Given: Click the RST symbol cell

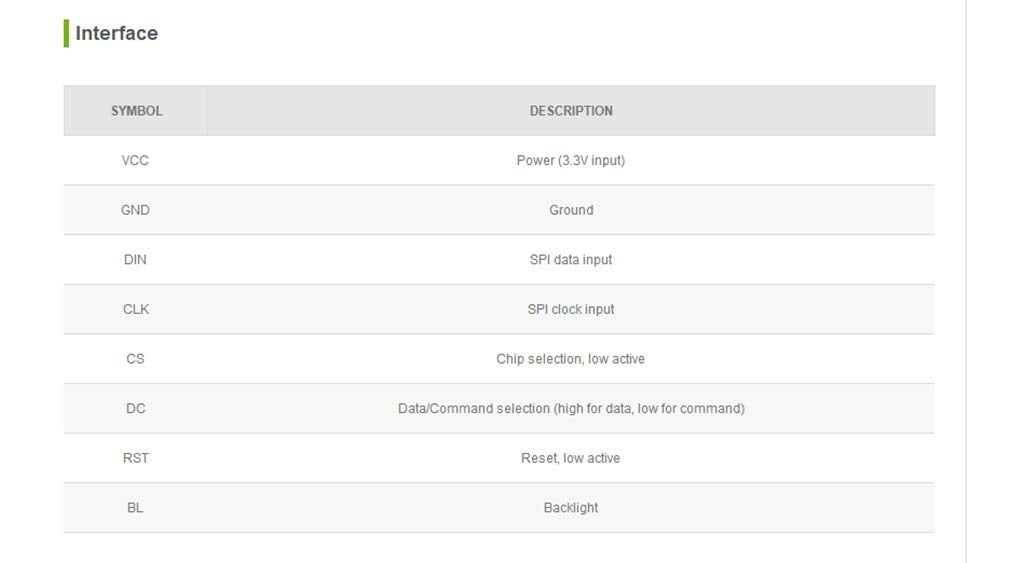Looking at the screenshot, I should pos(136,458).
